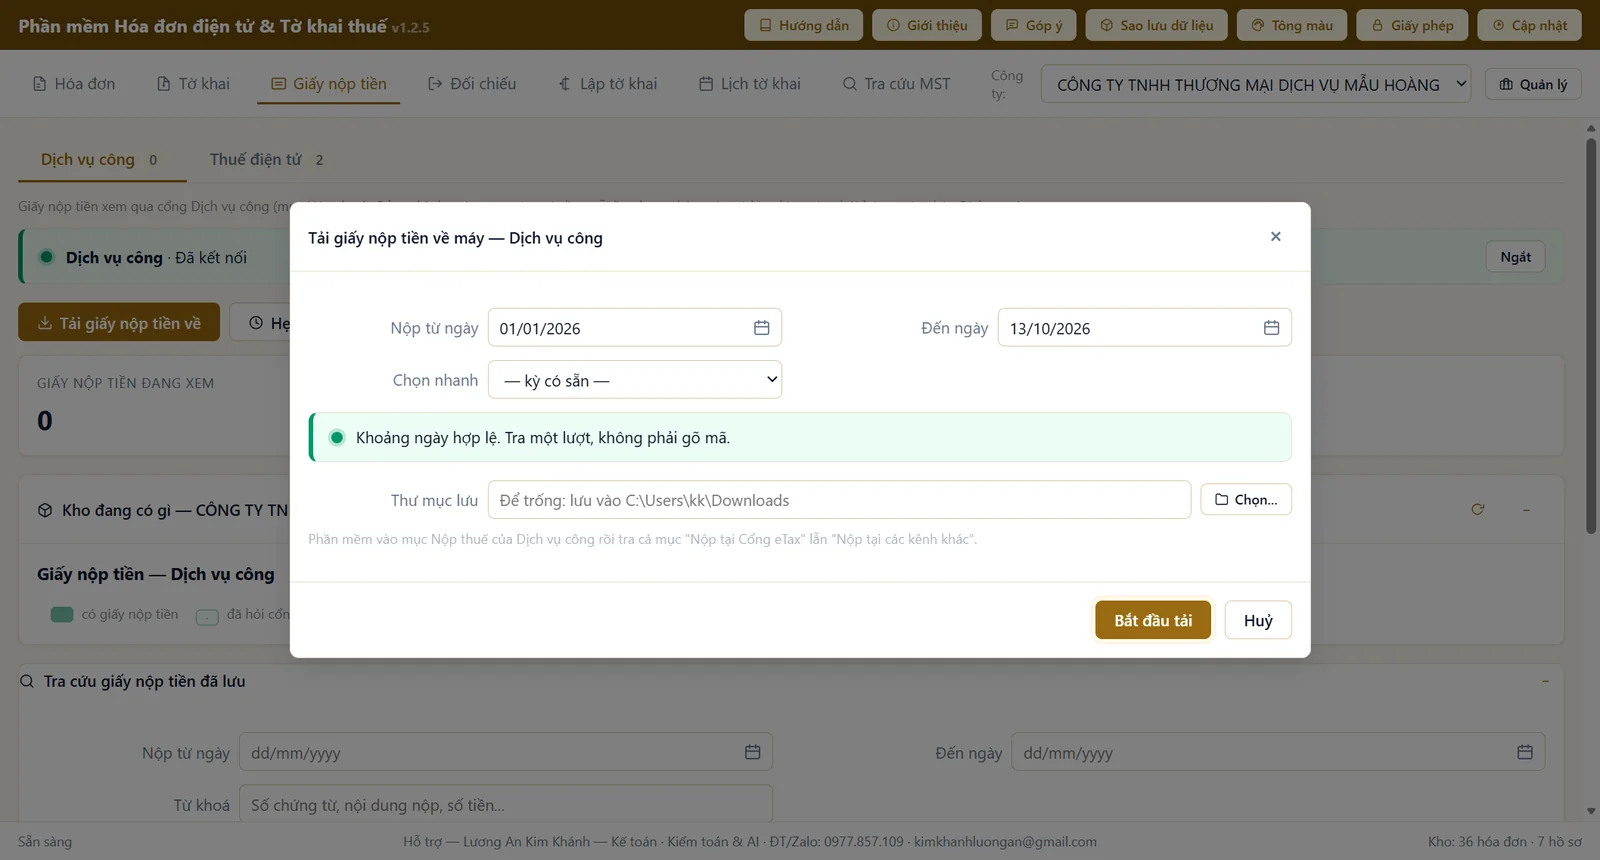Open calendar picker for Đến ngày in dialog
The width and height of the screenshot is (1600, 860).
coord(1271,328)
